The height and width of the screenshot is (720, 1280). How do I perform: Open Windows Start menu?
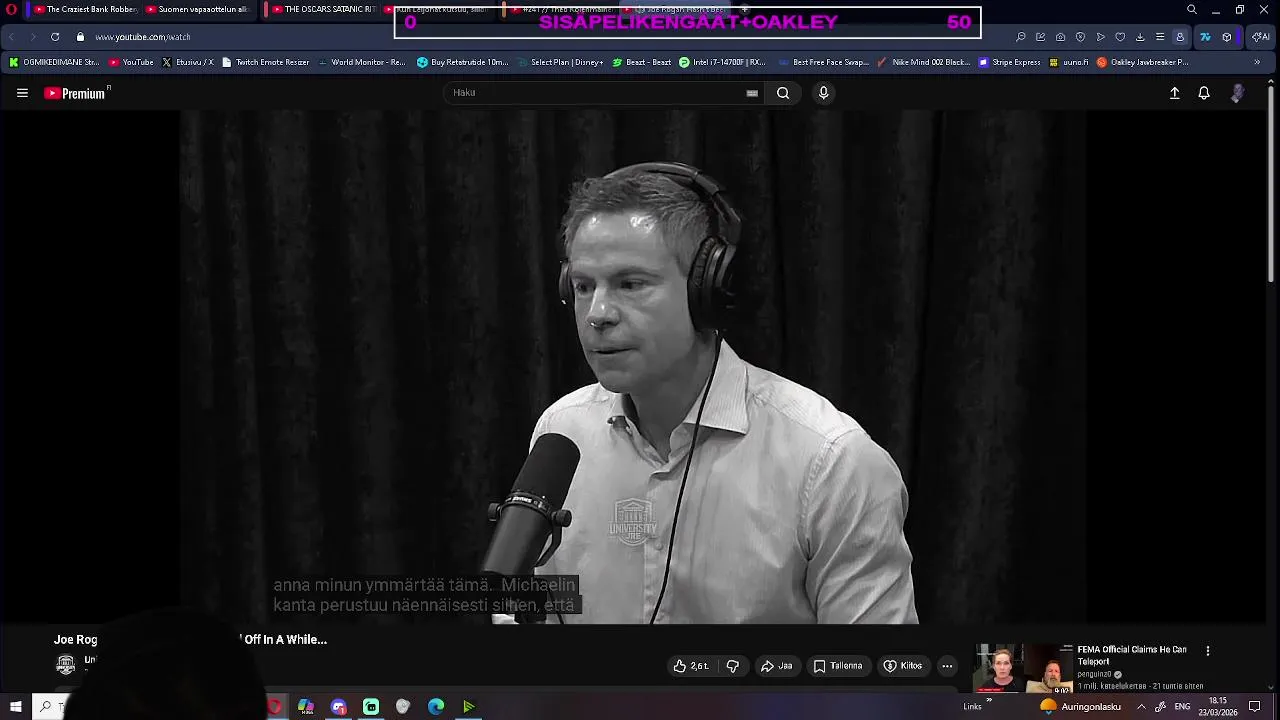[15, 707]
